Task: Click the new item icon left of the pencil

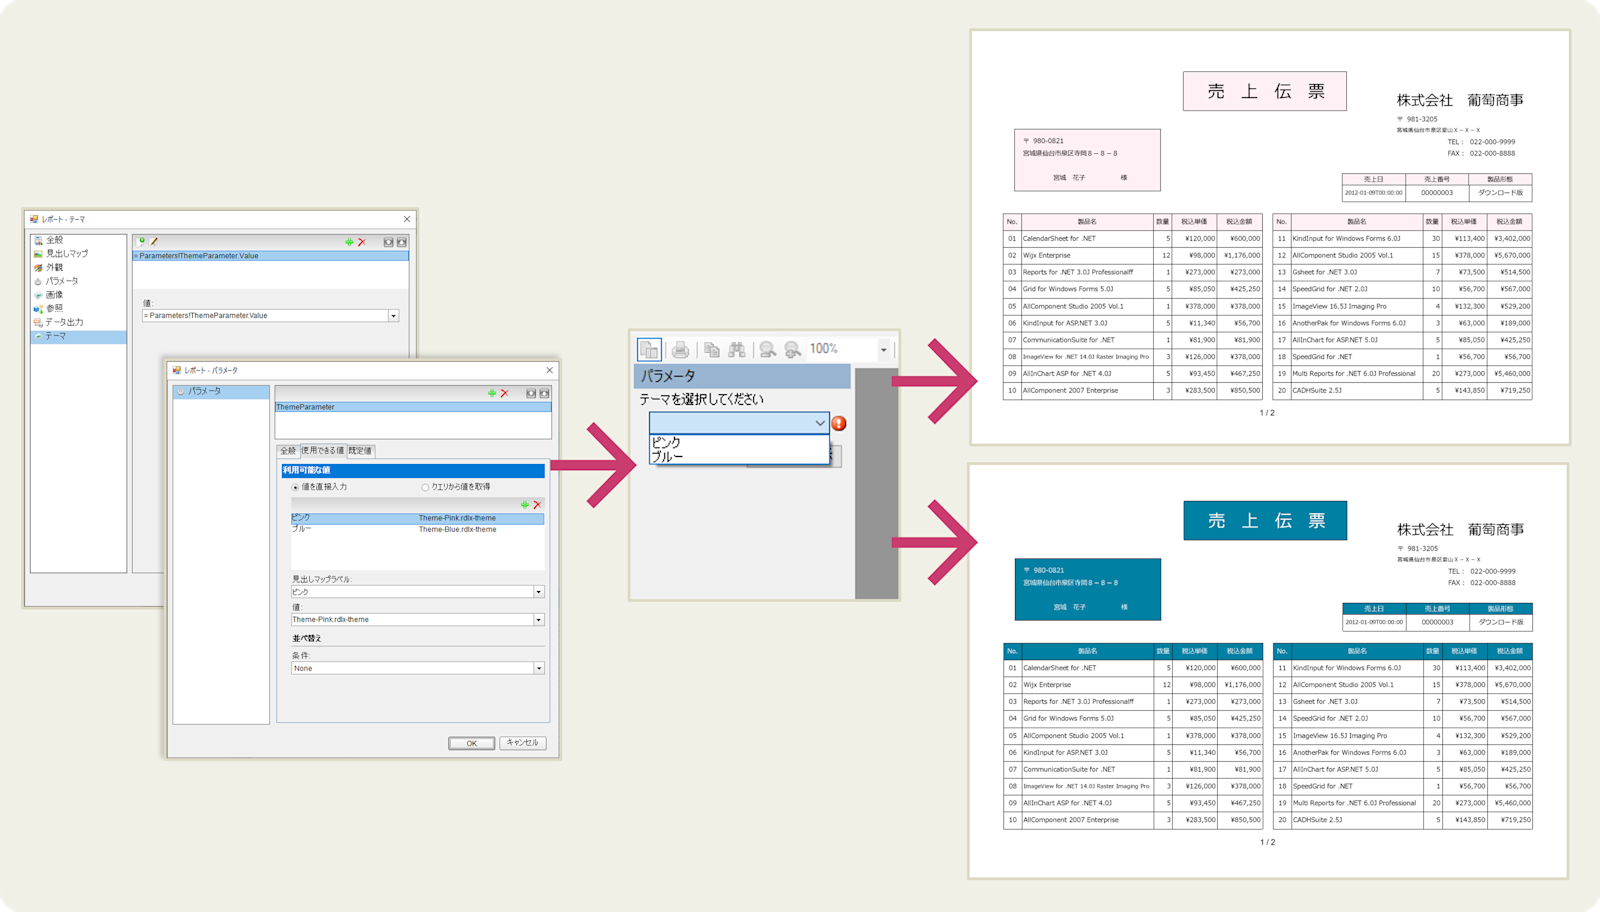Action: point(142,242)
